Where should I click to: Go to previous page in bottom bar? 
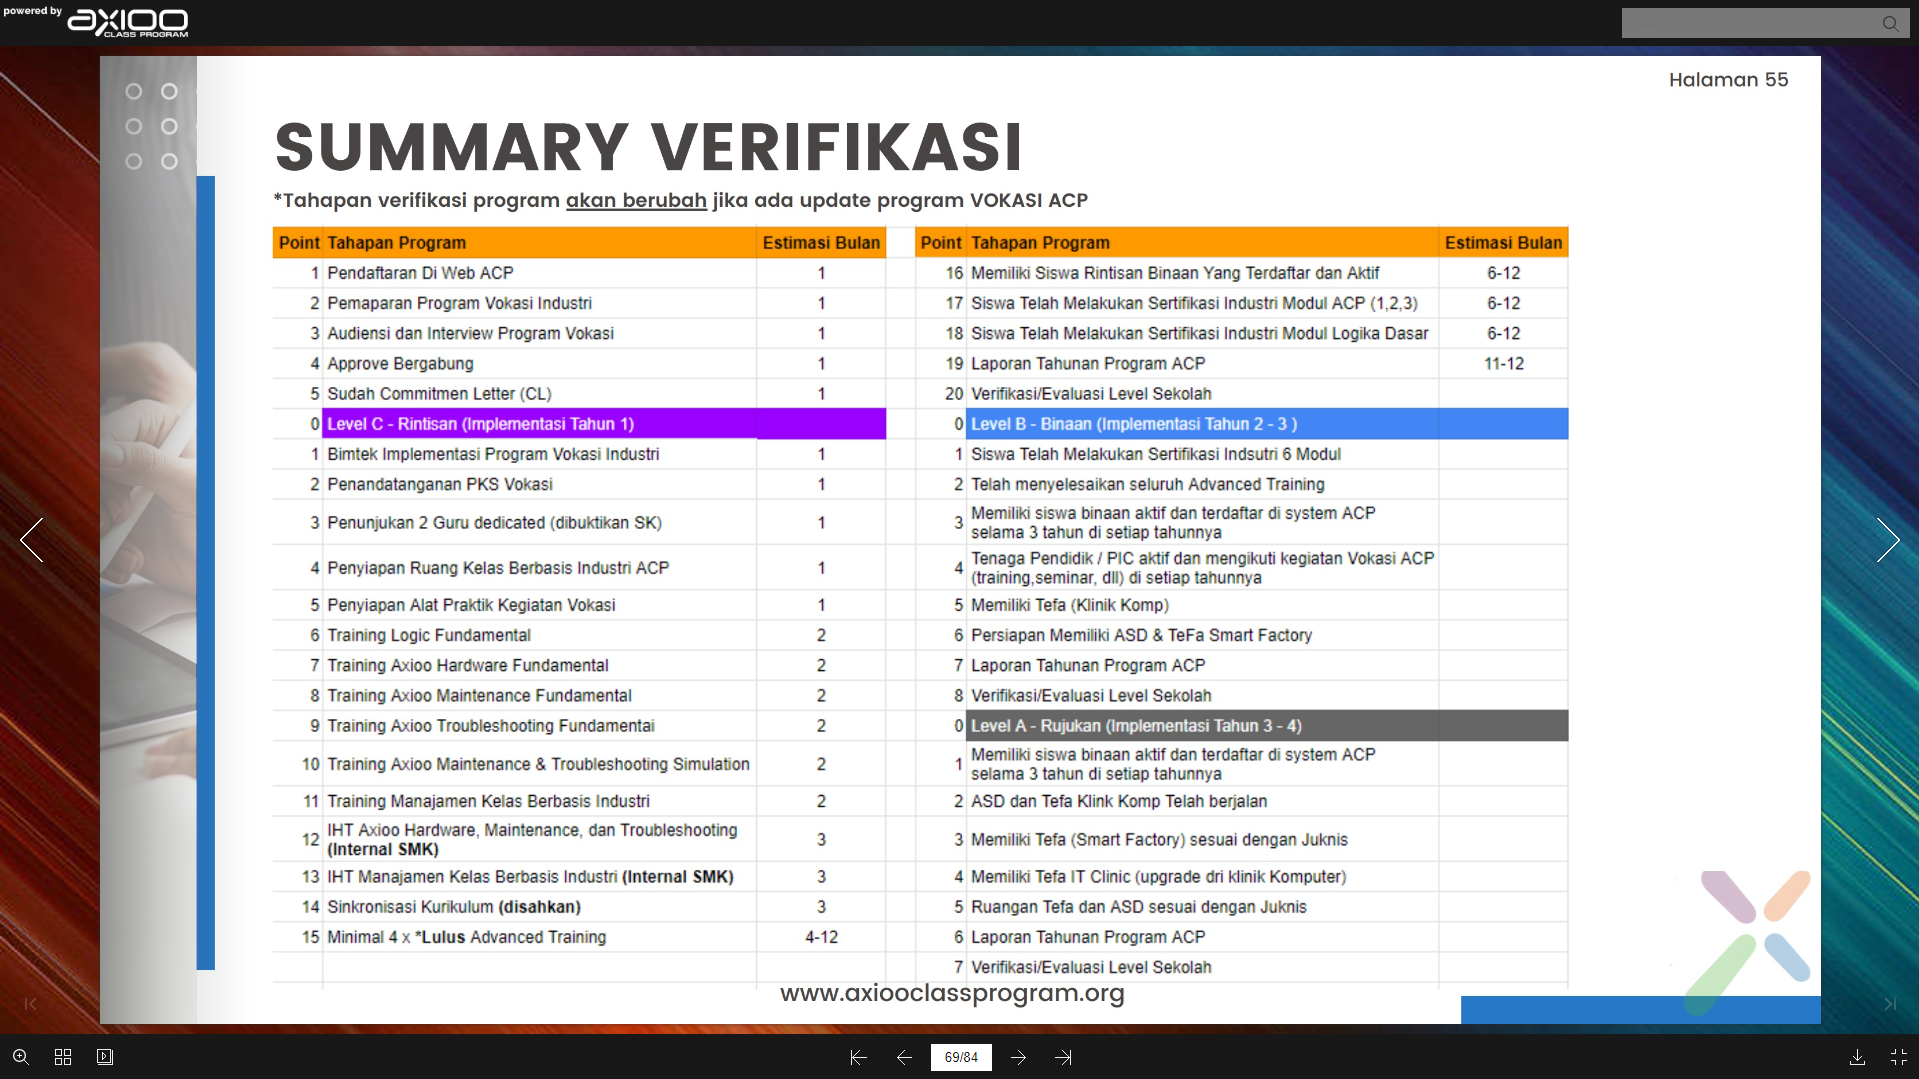click(x=904, y=1057)
